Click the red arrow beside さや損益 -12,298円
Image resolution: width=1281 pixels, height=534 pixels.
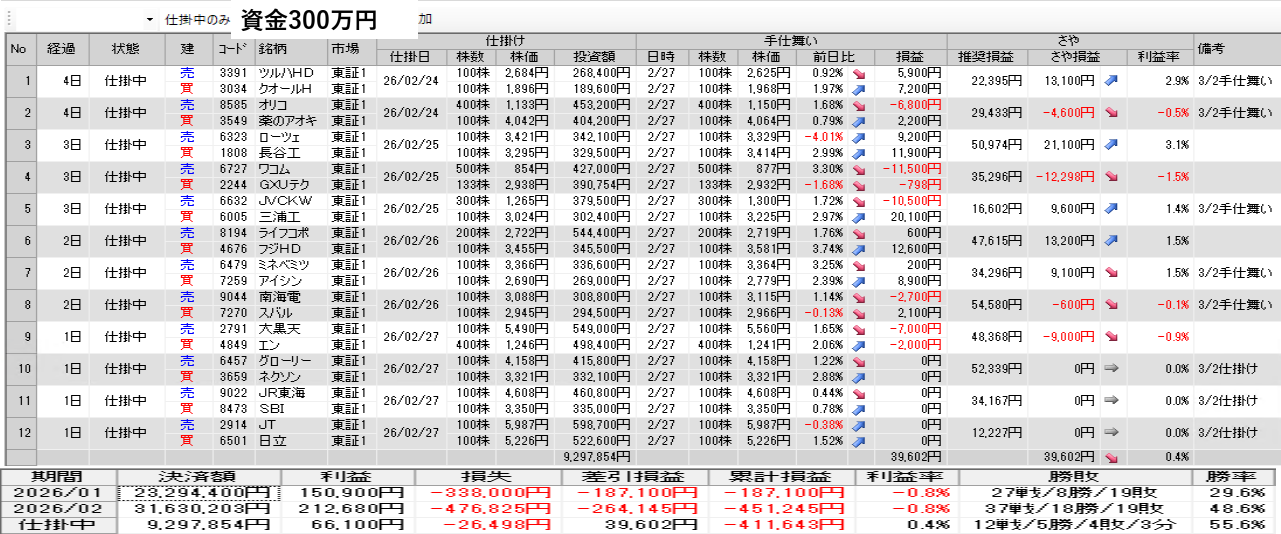(1111, 177)
